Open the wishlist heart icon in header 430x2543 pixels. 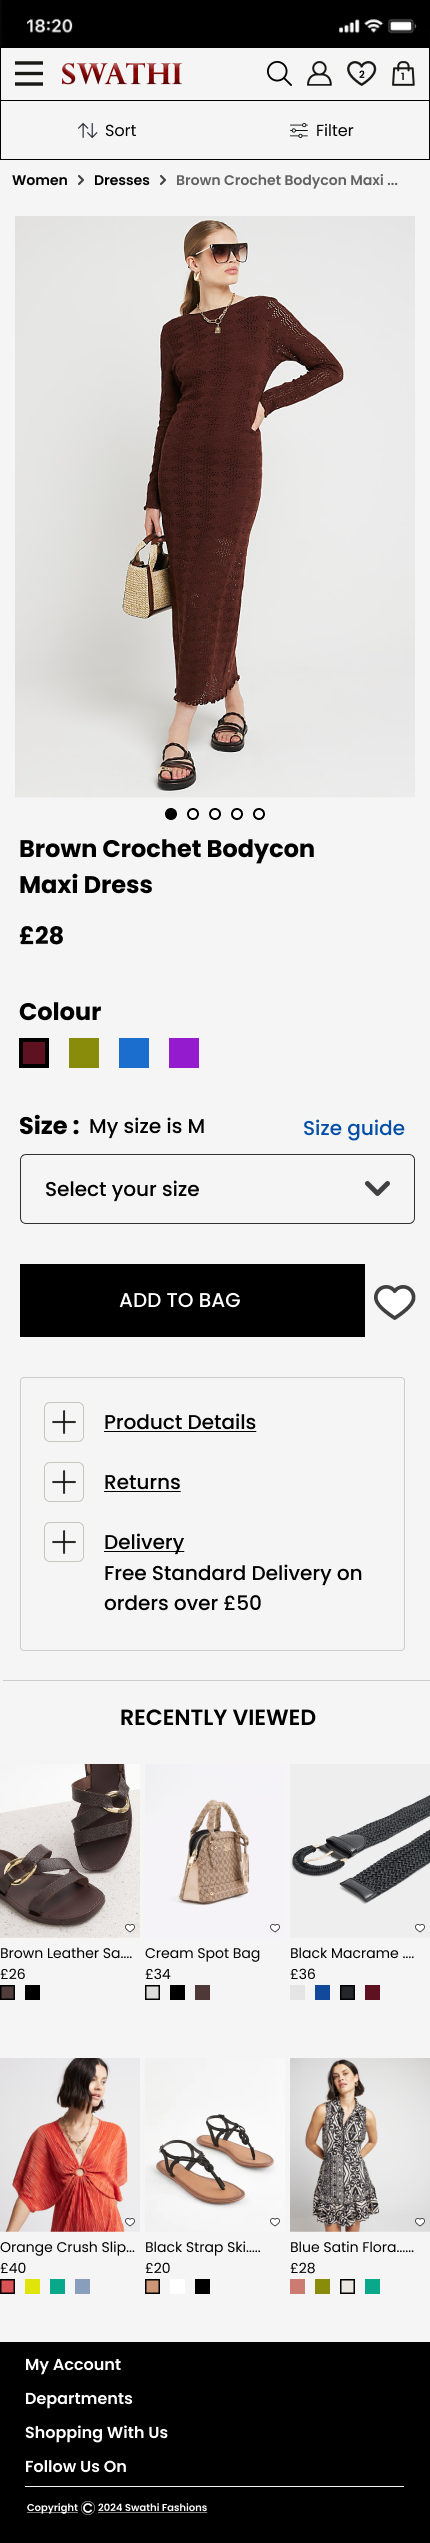point(361,74)
